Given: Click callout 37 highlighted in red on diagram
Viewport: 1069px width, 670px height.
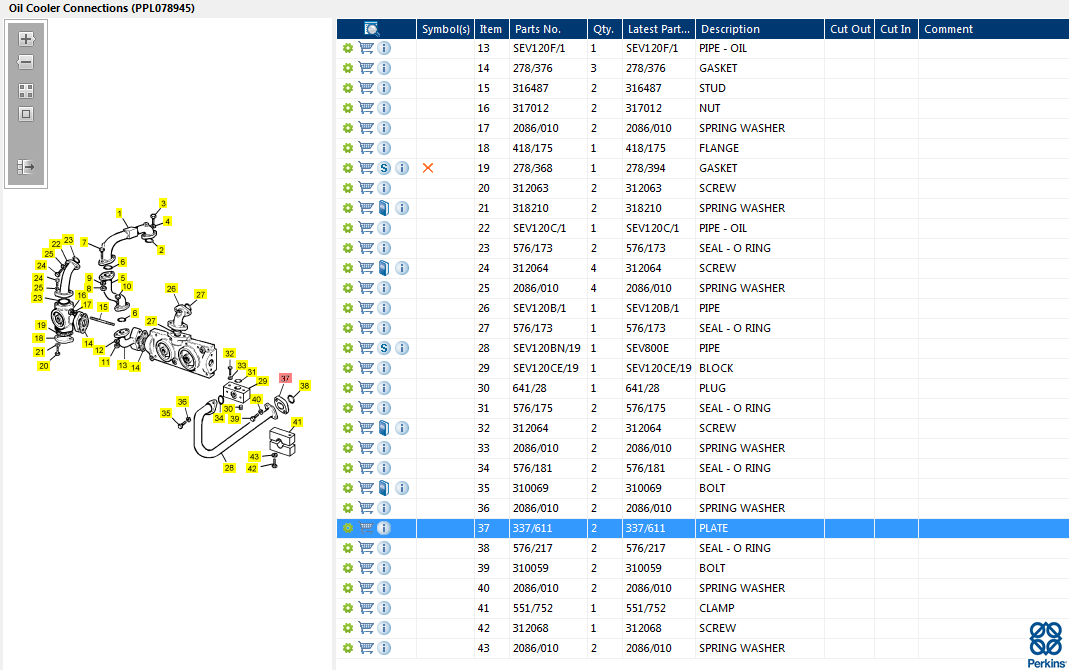Looking at the screenshot, I should pyautogui.click(x=285, y=378).
